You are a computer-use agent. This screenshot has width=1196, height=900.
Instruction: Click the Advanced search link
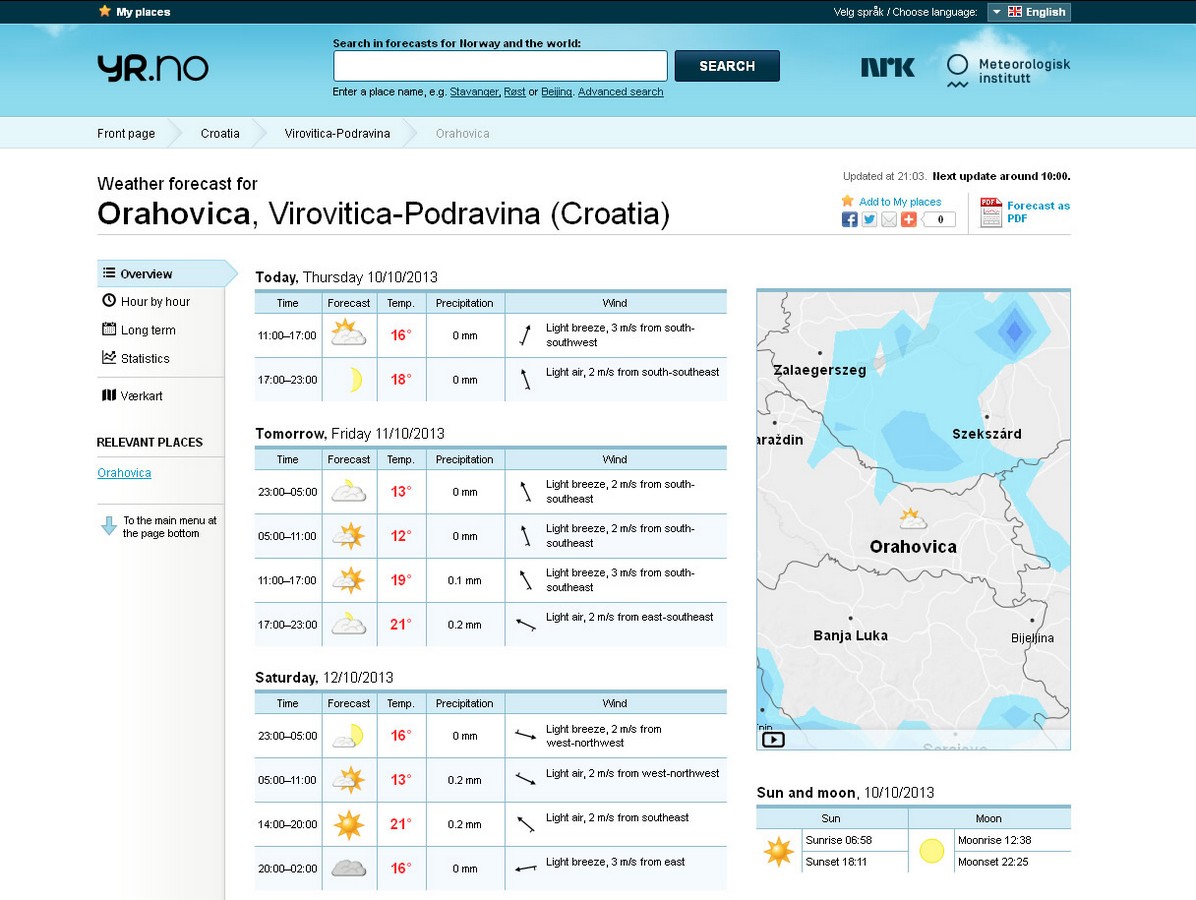(620, 92)
